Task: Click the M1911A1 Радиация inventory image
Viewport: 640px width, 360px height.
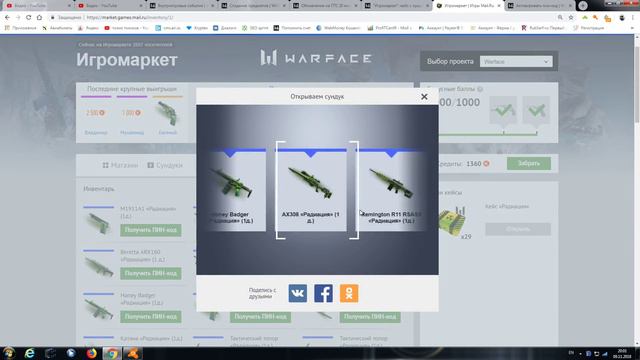Action: click(x=98, y=224)
